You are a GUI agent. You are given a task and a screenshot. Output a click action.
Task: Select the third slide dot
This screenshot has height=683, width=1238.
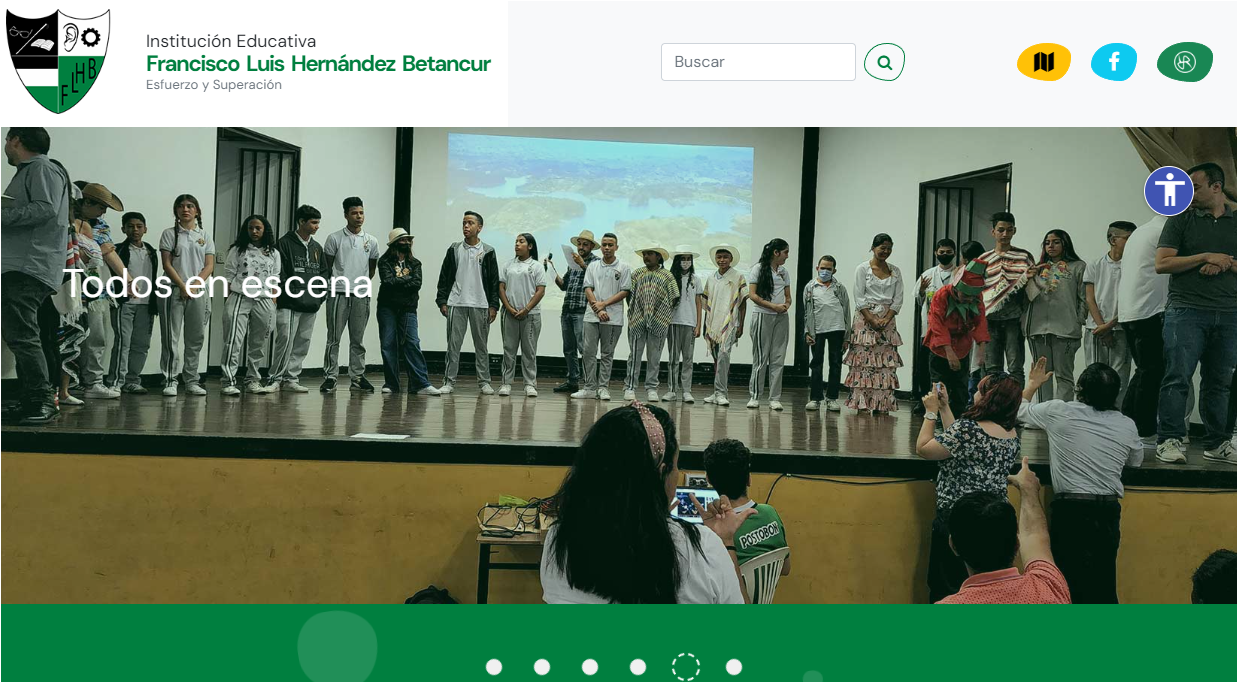[590, 667]
